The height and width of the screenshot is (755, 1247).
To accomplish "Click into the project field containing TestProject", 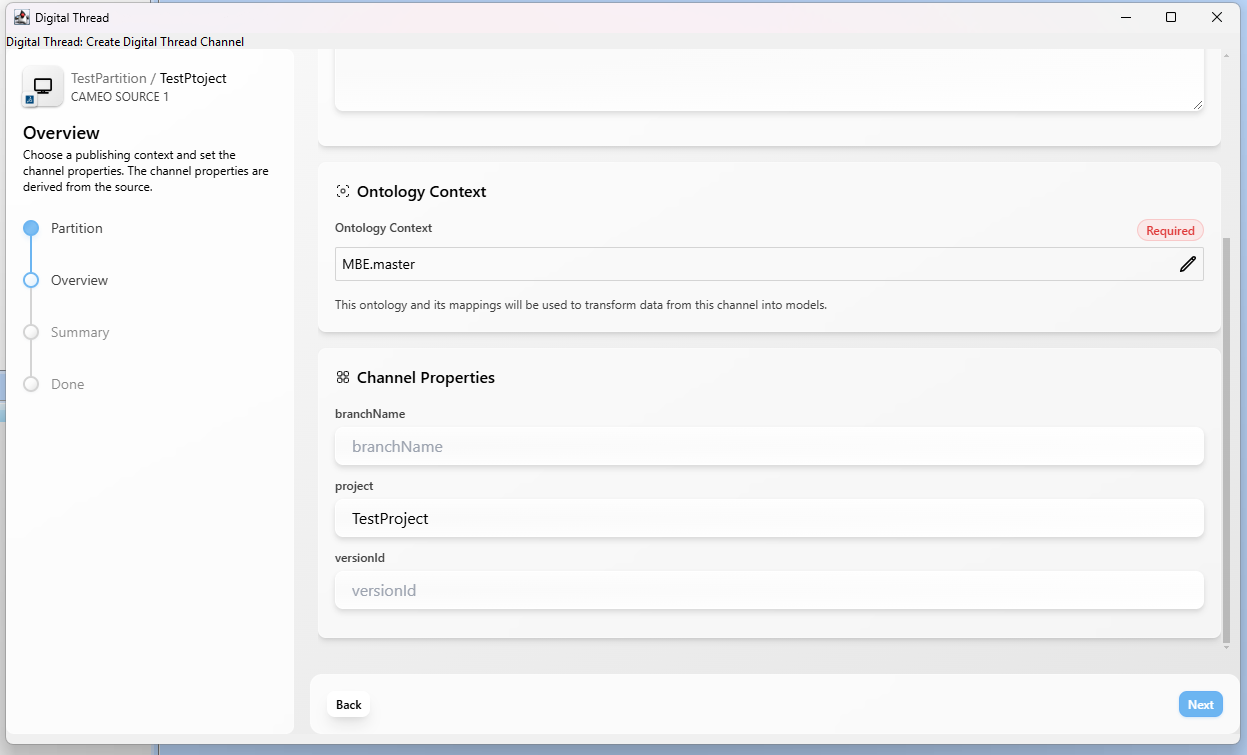I will tap(768, 518).
